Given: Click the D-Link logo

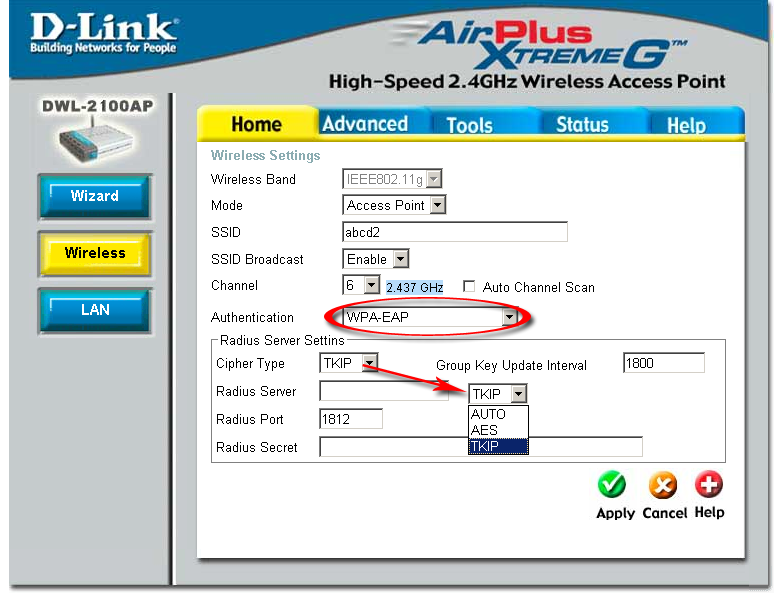Looking at the screenshot, I should [x=103, y=33].
